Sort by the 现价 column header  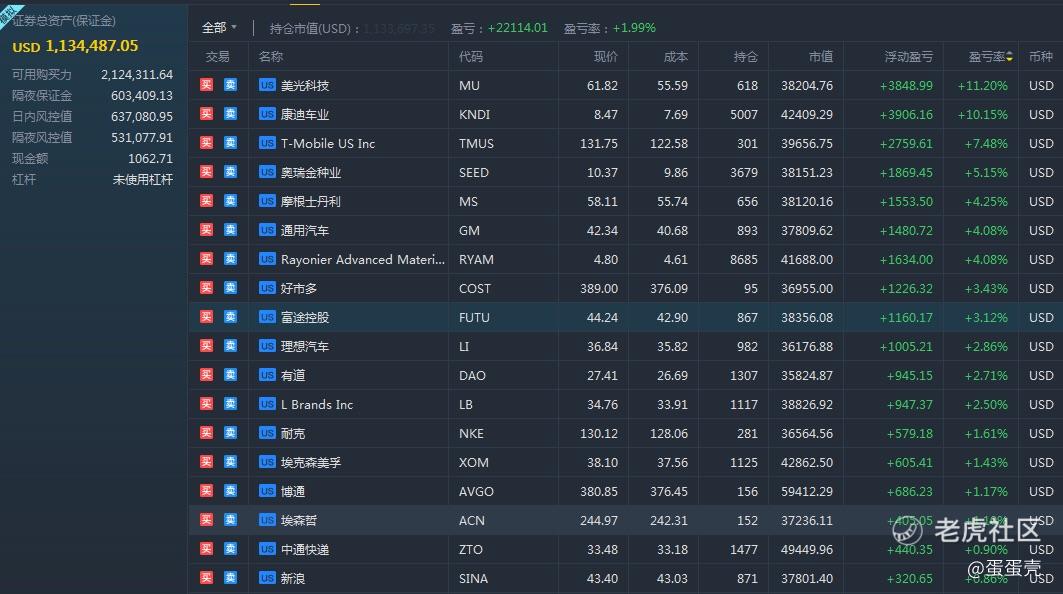click(x=606, y=56)
